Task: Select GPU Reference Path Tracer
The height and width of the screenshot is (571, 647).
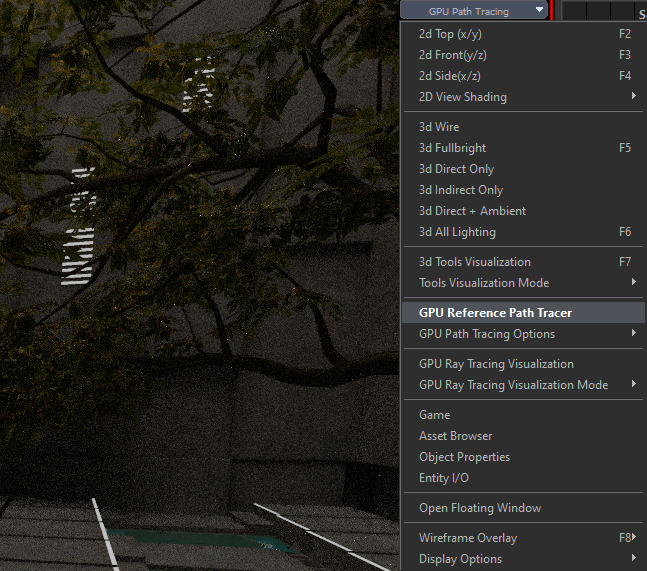Action: pyautogui.click(x=523, y=313)
